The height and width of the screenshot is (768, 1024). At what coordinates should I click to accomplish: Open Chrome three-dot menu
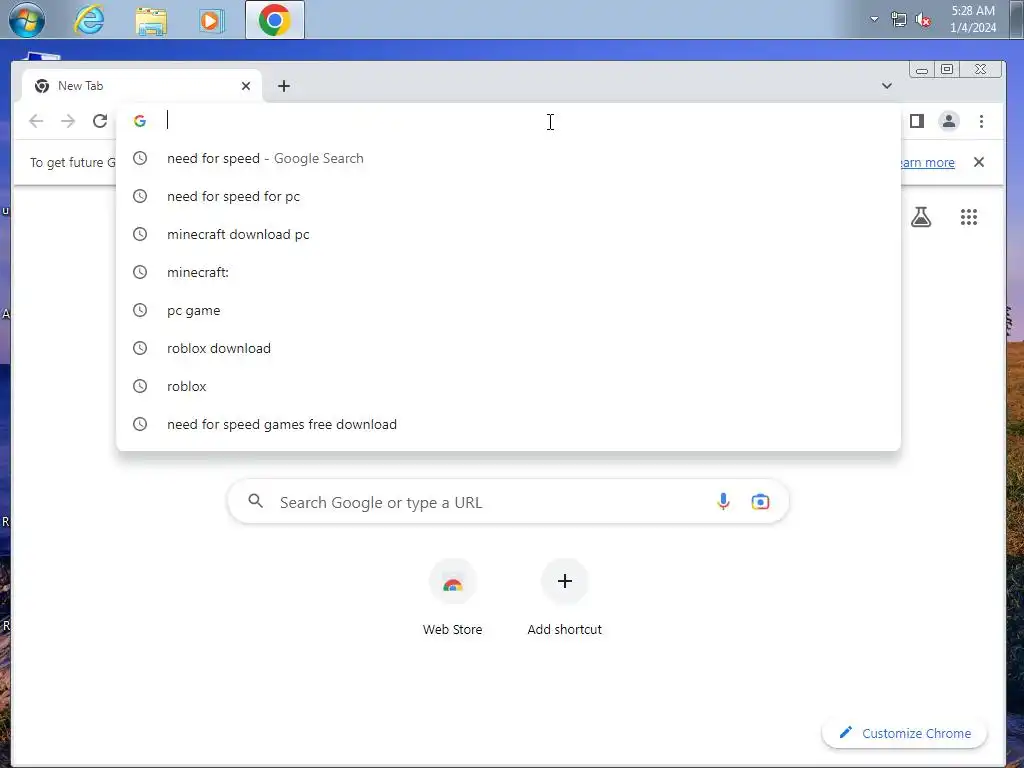click(x=981, y=121)
